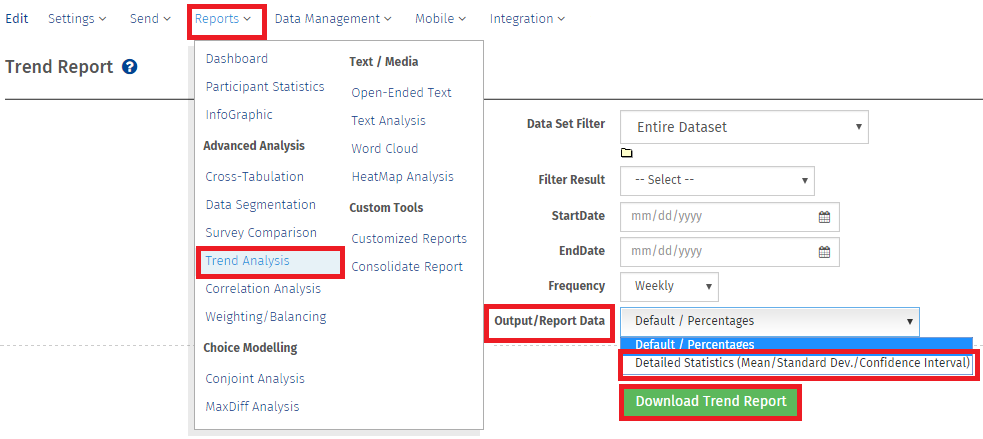Open the Filter Result select dropdown
The width and height of the screenshot is (983, 439).
coord(717,180)
